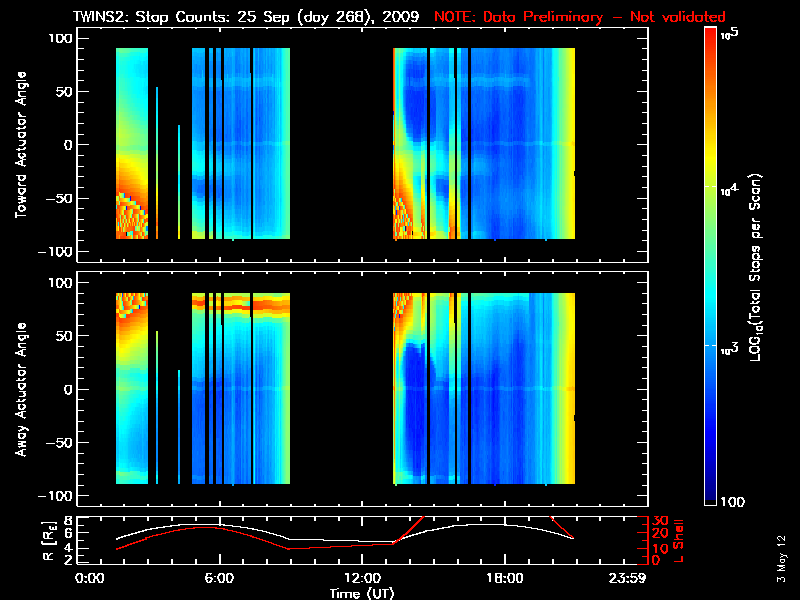Click the 'L Shell' red axis label
Viewport: 800px width, 600px height.
pyautogui.click(x=678, y=541)
